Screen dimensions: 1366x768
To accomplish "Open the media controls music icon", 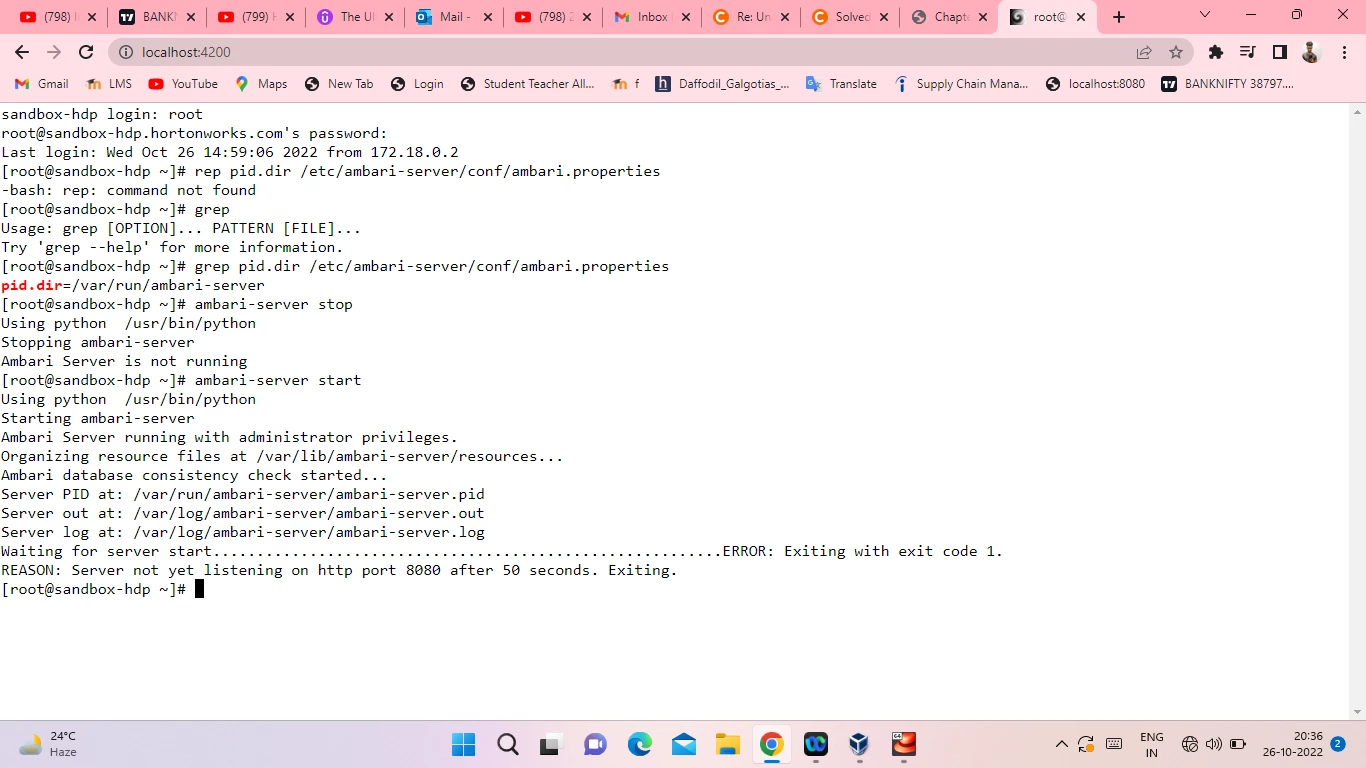I will 1248,52.
